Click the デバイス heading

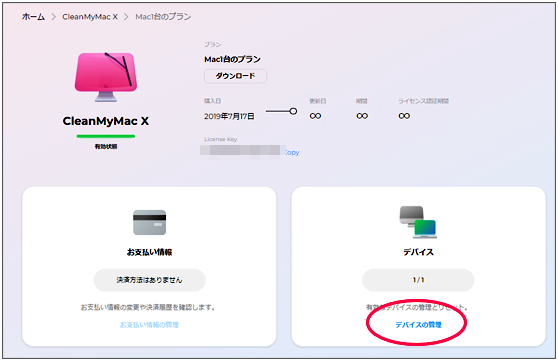click(418, 252)
